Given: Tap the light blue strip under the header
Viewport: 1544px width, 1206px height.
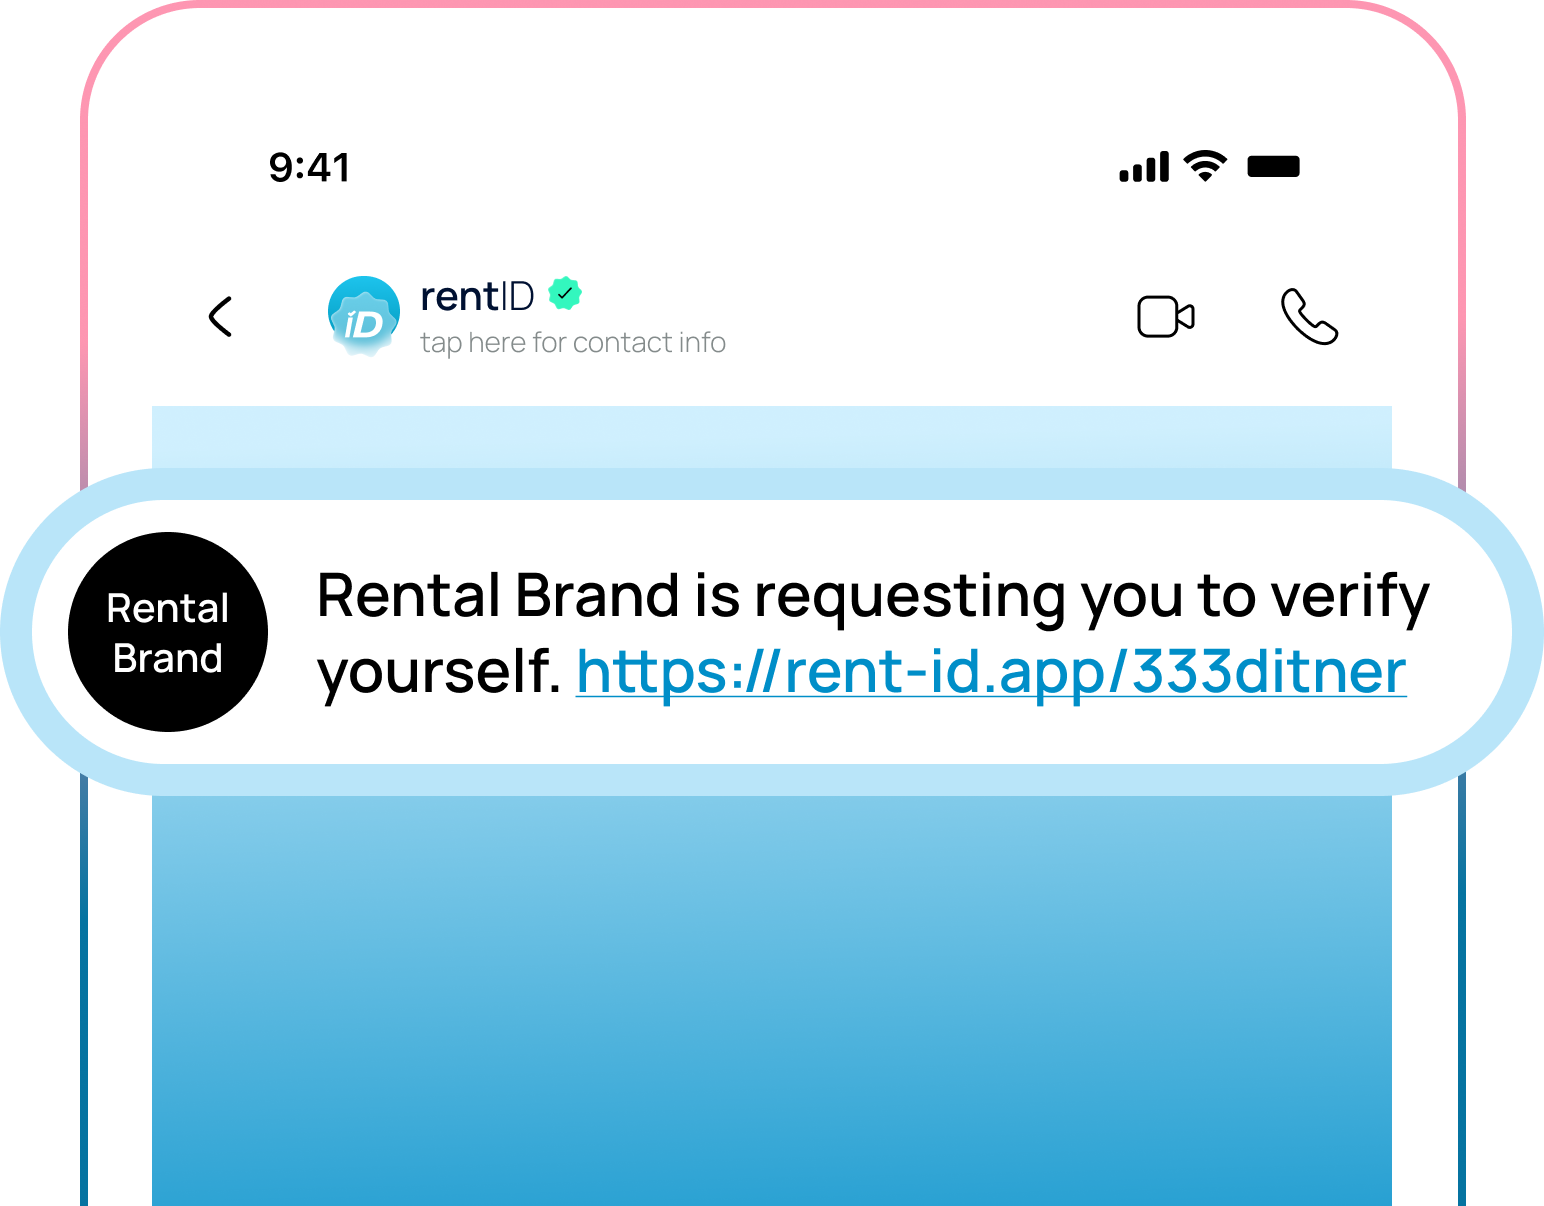Looking at the screenshot, I should 771,436.
